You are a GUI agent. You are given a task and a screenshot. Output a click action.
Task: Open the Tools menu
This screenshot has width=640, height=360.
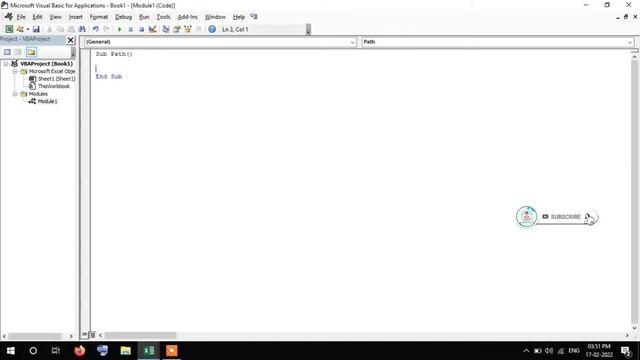coord(163,17)
